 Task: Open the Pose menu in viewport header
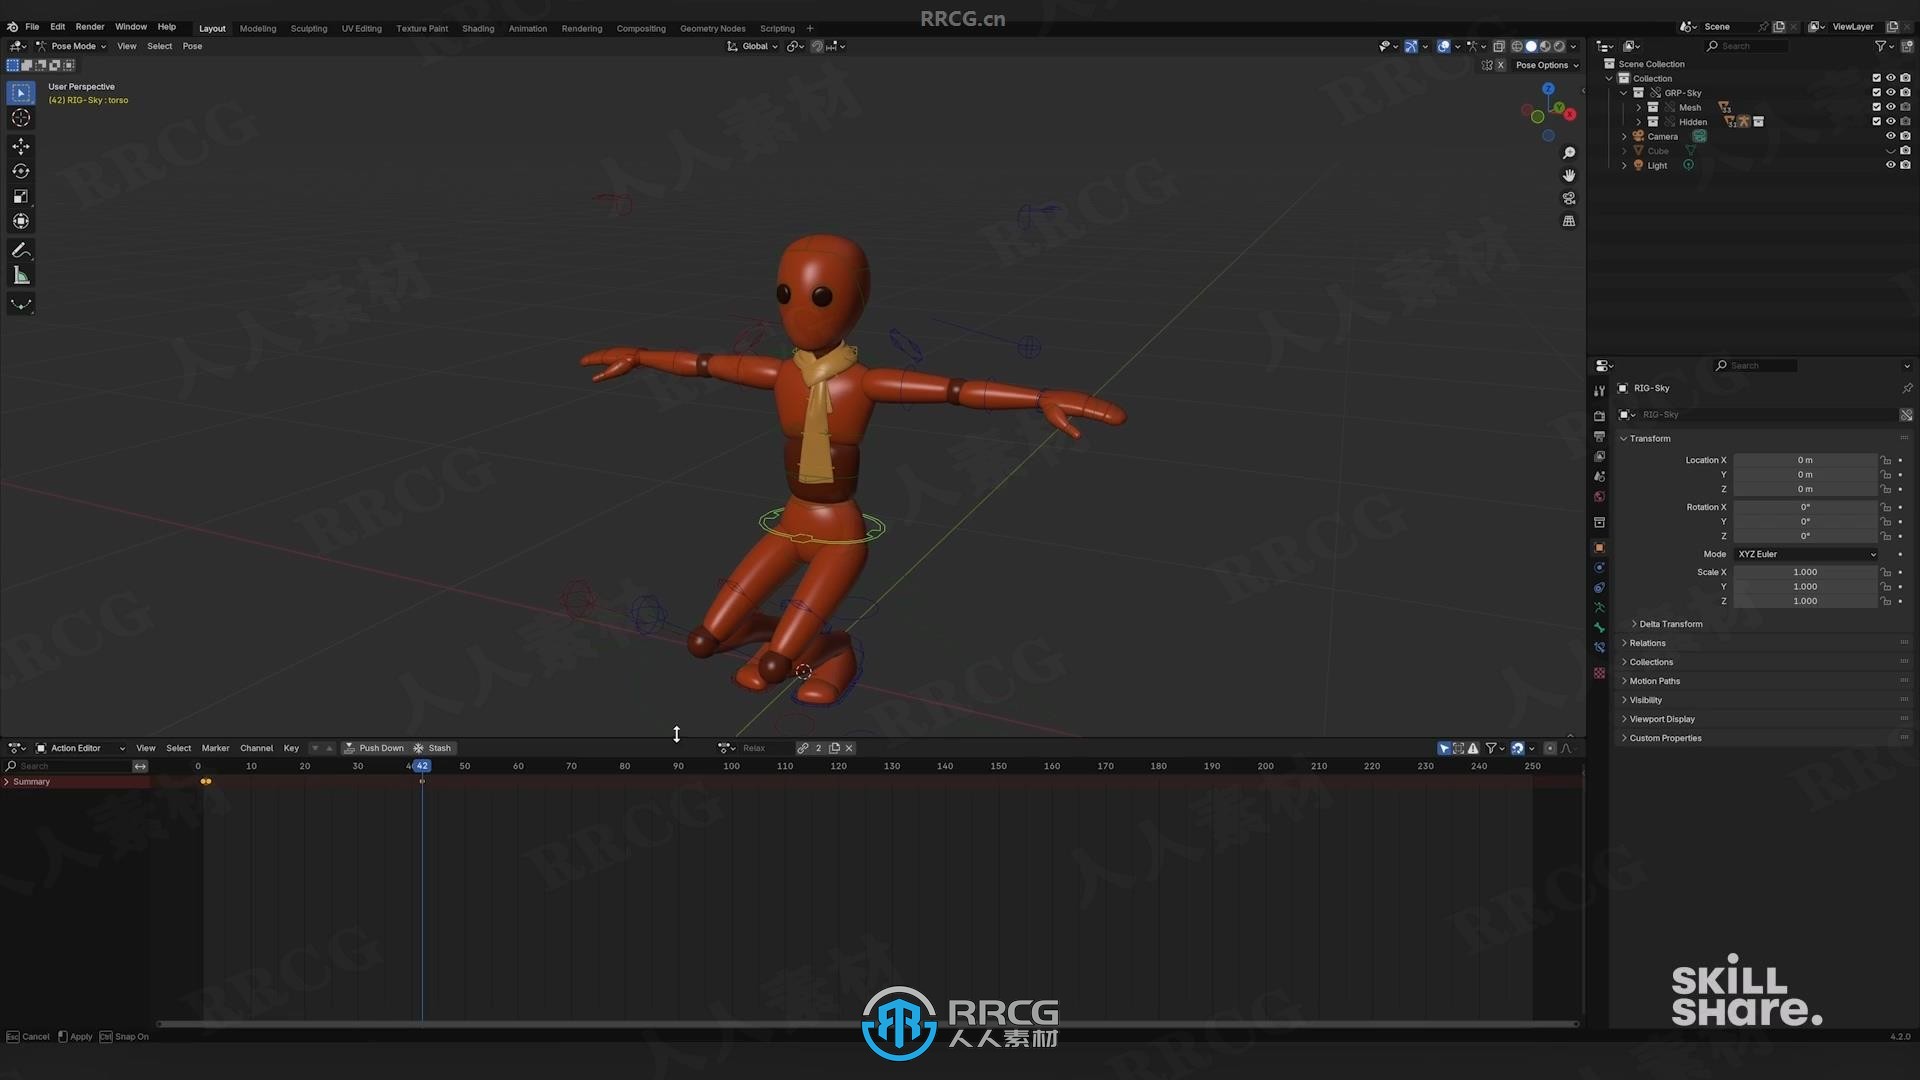click(192, 46)
